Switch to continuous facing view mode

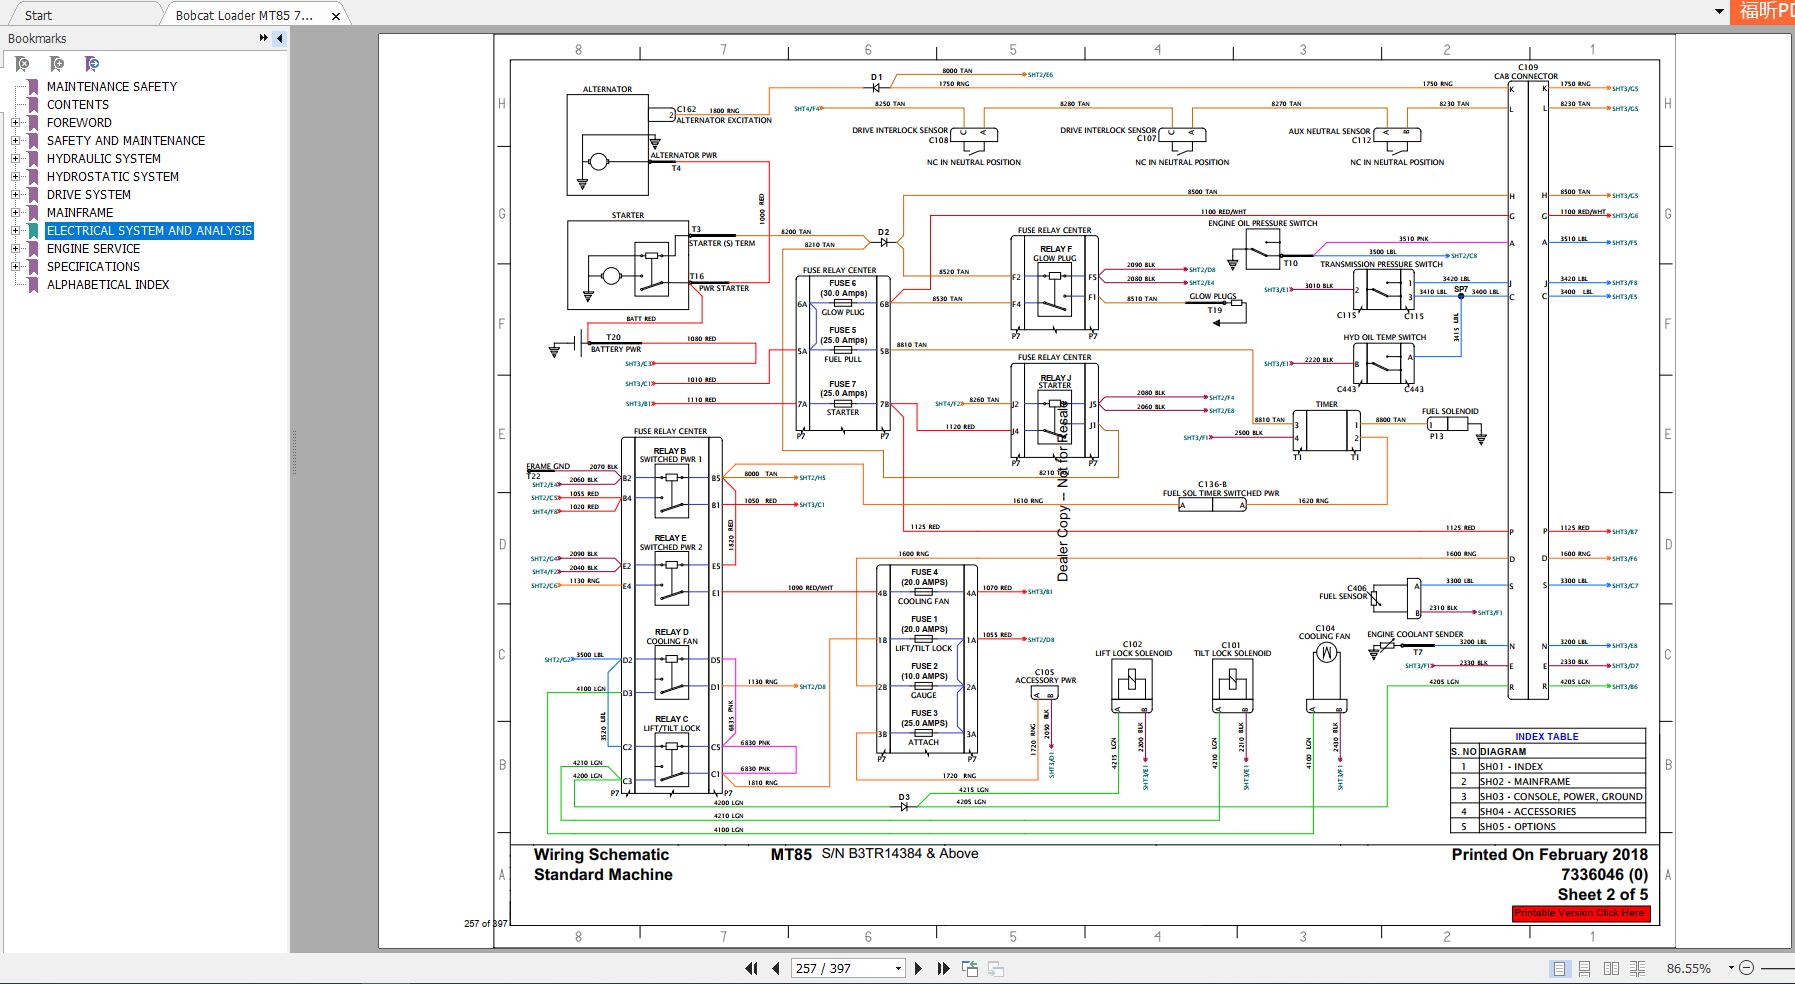[1637, 968]
